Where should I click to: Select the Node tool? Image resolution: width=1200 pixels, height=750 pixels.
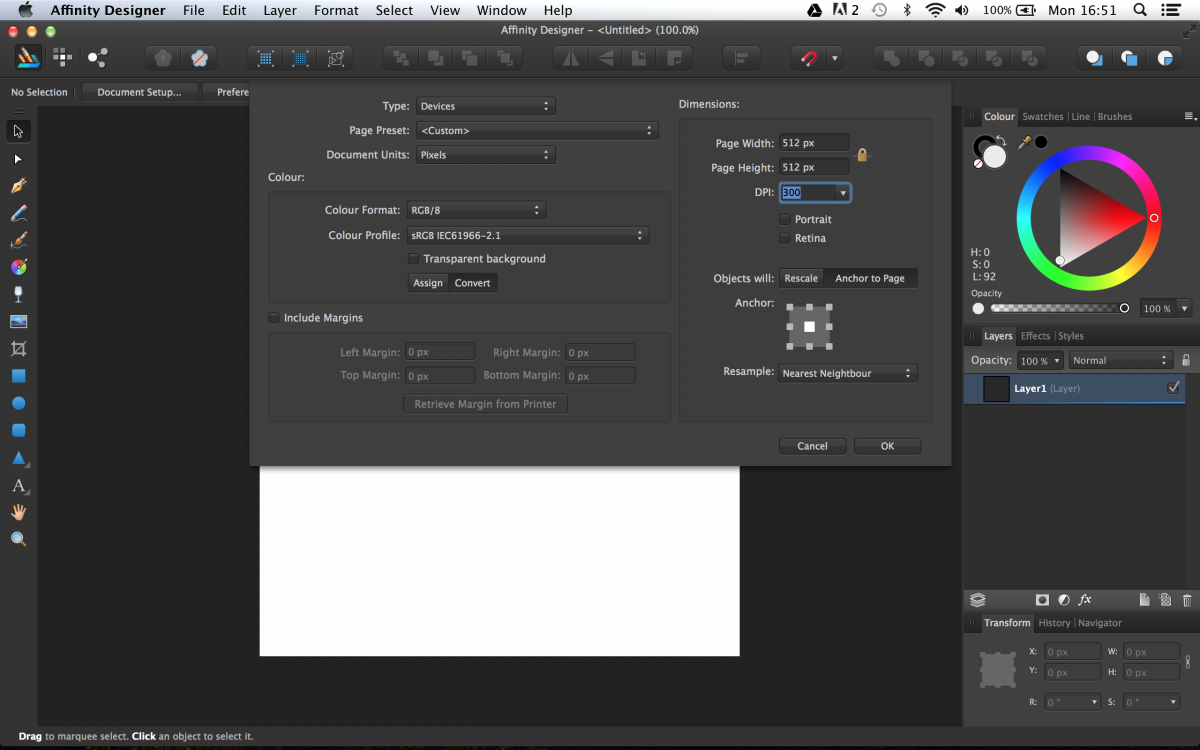tap(18, 159)
